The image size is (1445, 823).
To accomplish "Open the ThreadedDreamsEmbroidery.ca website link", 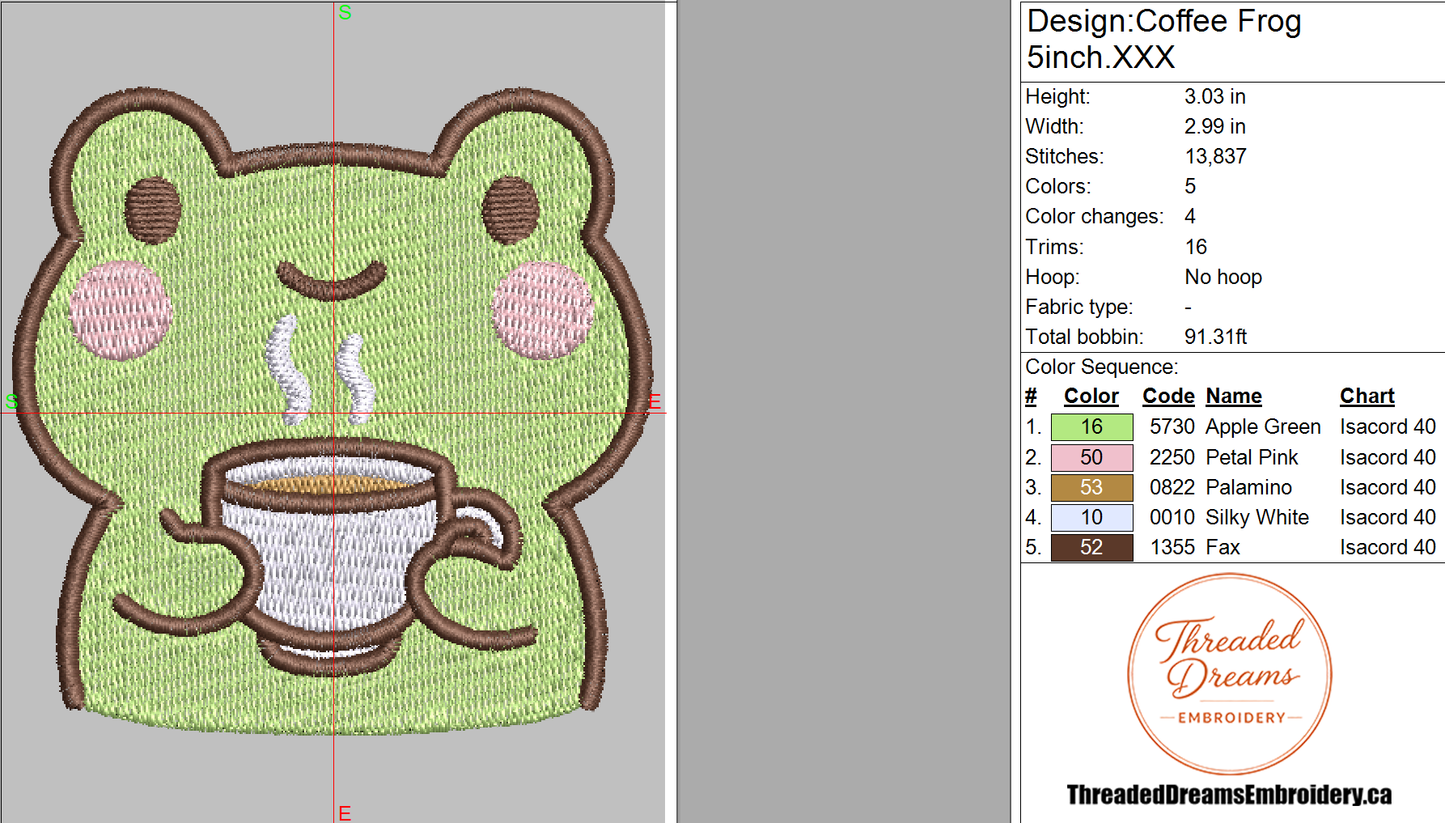I will point(1229,795).
